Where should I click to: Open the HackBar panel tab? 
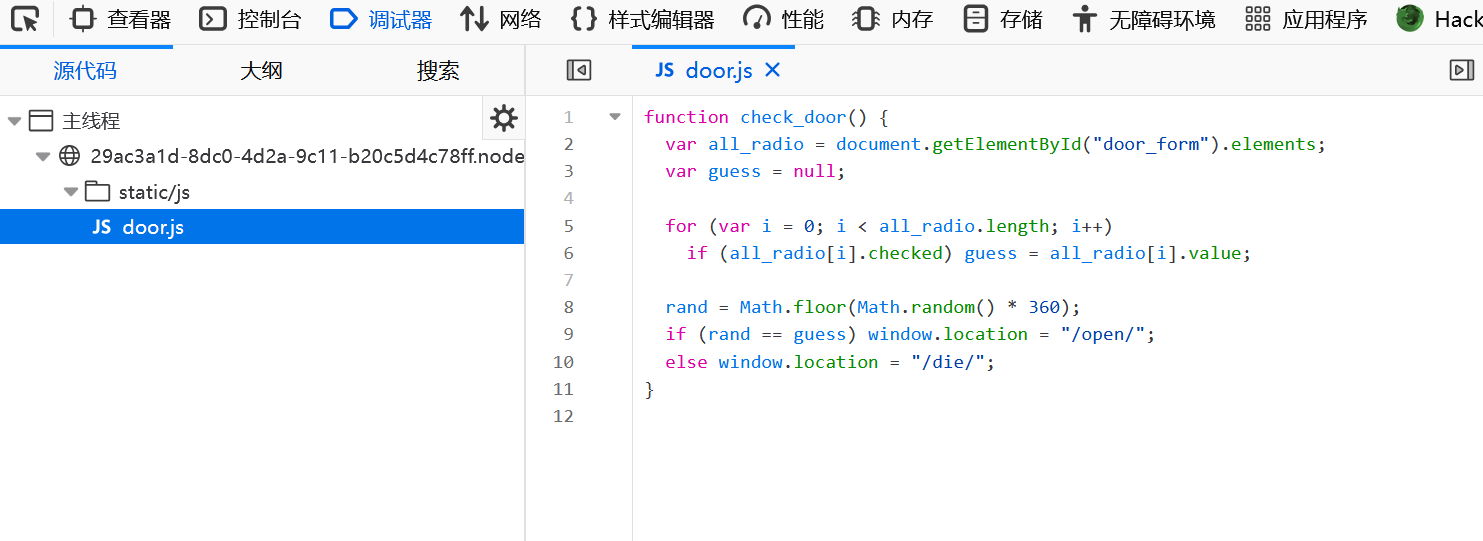pos(1439,19)
